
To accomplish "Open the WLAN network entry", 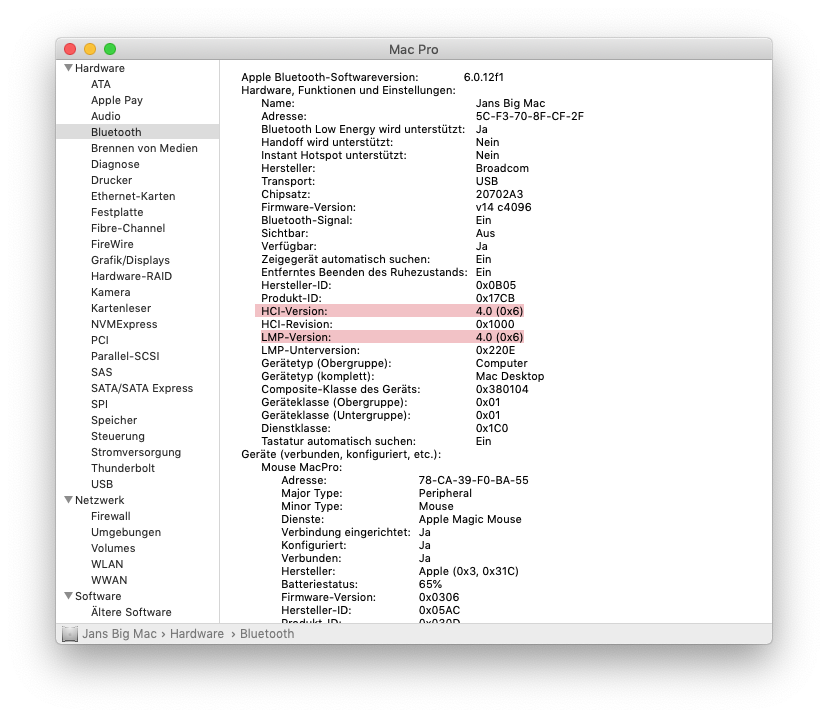I will coord(107,564).
